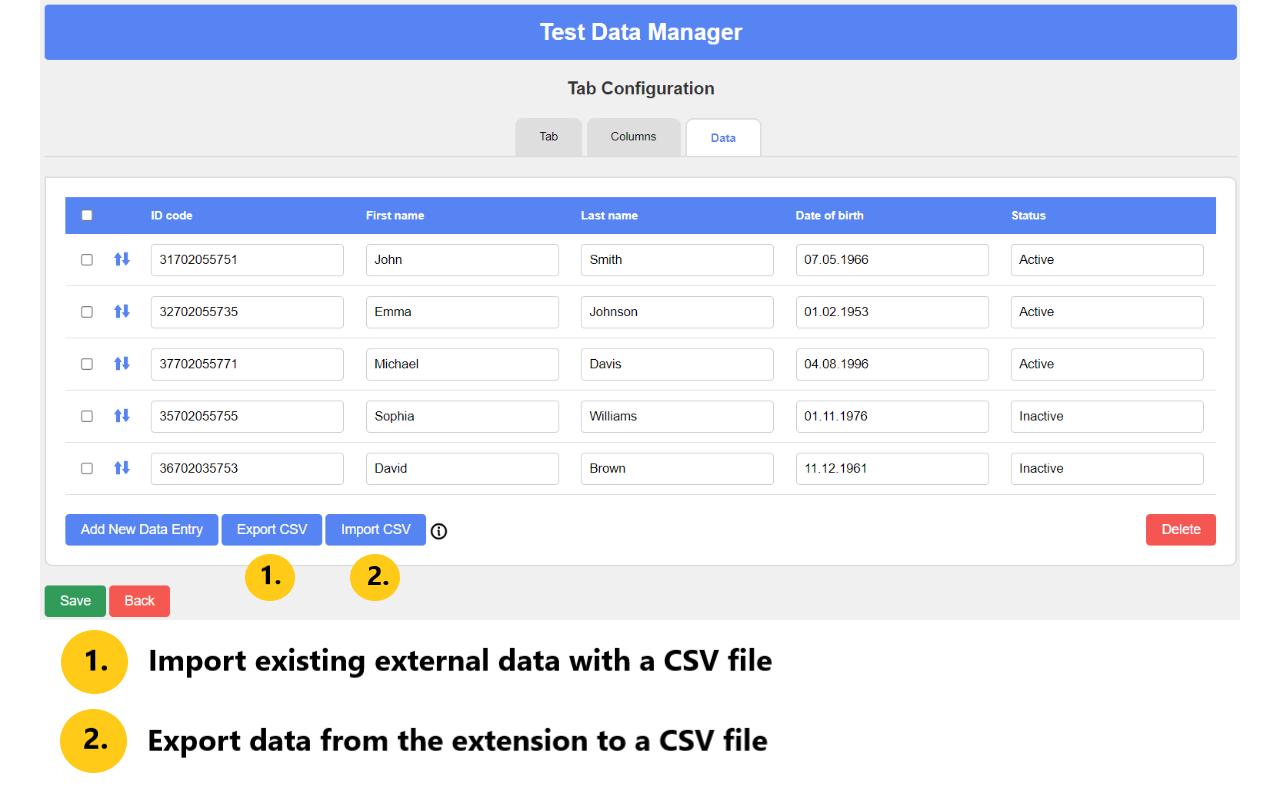The height and width of the screenshot is (800, 1280).
Task: Switch to the Tab tab
Action: (x=548, y=137)
